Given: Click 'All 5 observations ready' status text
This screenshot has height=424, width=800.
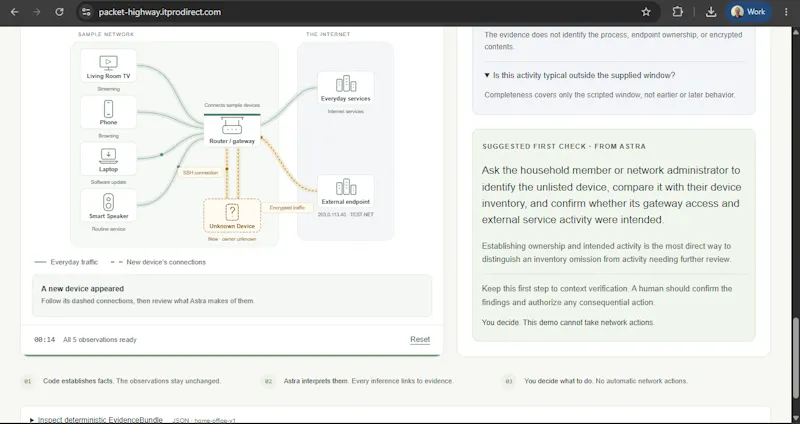Looking at the screenshot, I should [100, 340].
